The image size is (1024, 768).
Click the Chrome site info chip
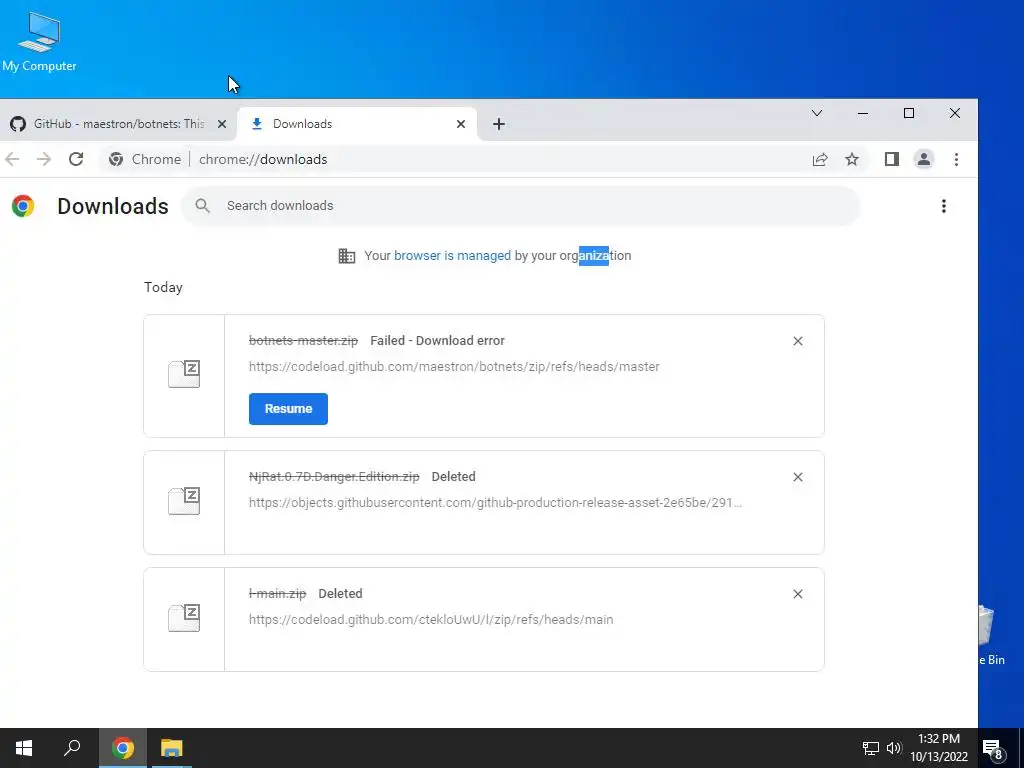pos(145,159)
